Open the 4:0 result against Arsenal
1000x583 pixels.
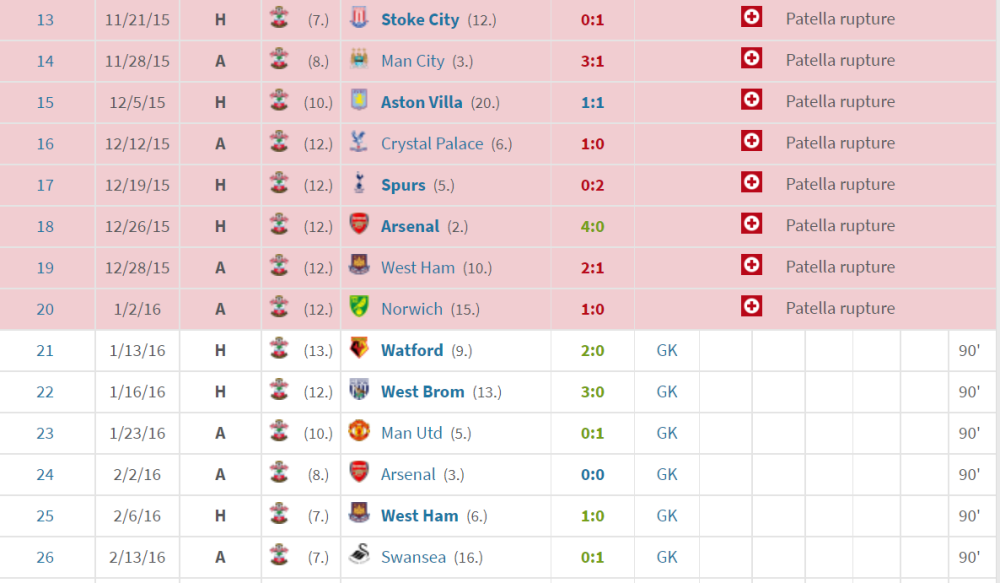click(x=593, y=226)
